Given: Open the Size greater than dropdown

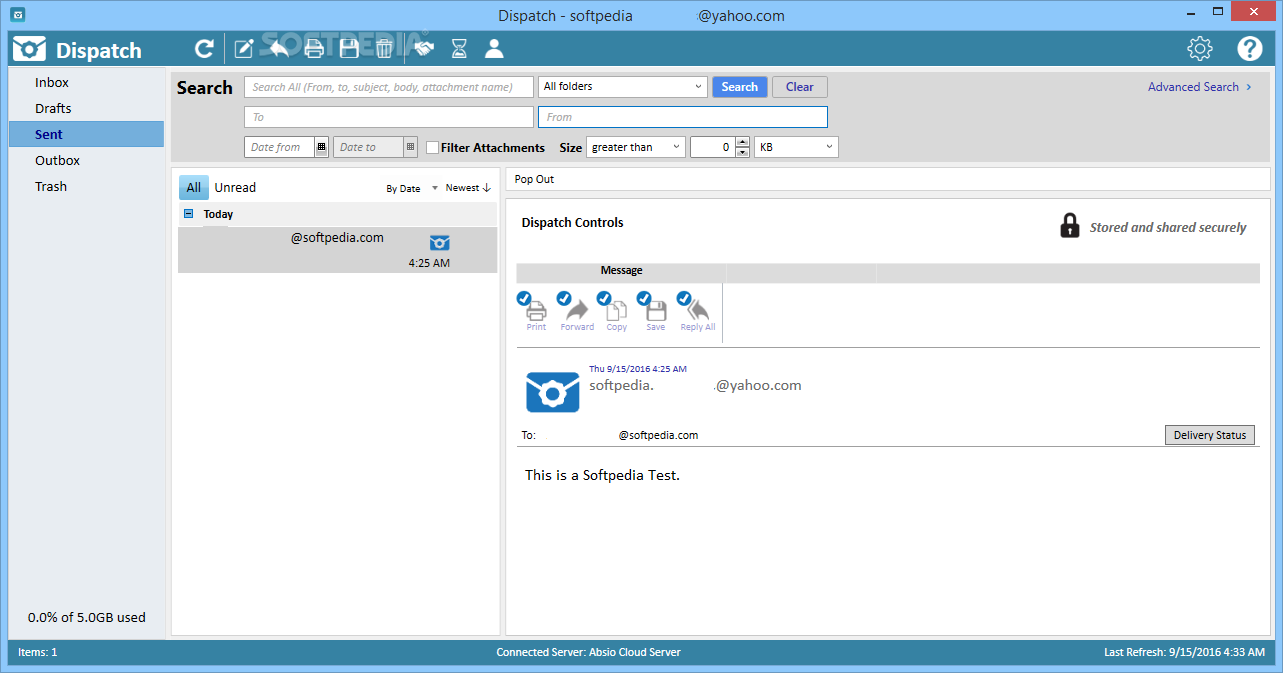Looking at the screenshot, I should pyautogui.click(x=636, y=147).
